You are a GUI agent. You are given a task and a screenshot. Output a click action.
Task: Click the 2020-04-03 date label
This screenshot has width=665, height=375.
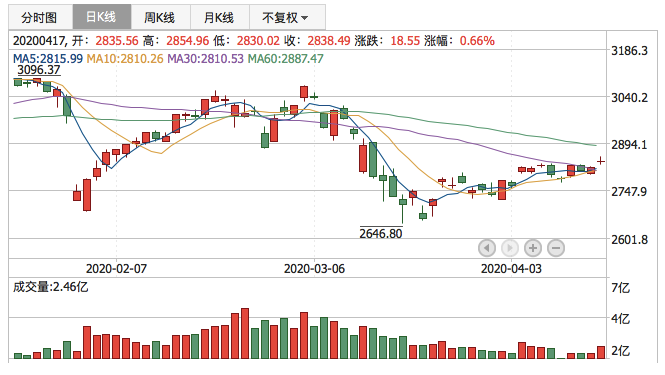(x=511, y=269)
